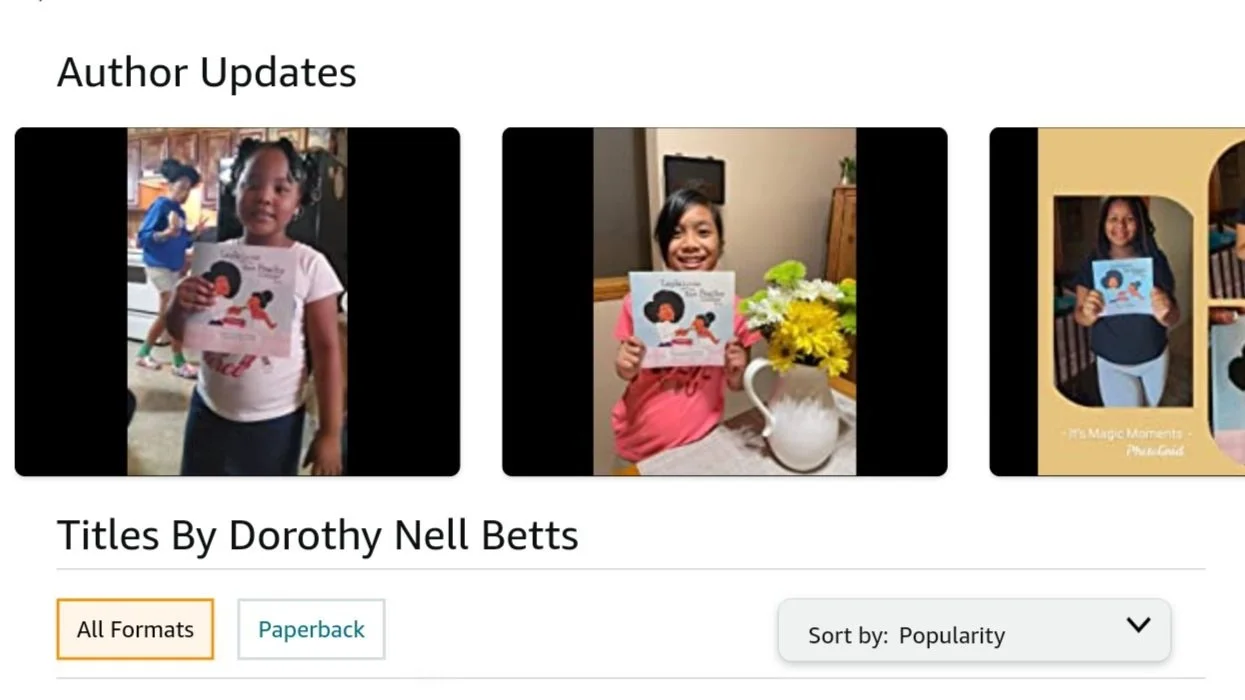Image resolution: width=1245 pixels, height=700 pixels.
Task: Click the Sort by: label
Action: [848, 635]
